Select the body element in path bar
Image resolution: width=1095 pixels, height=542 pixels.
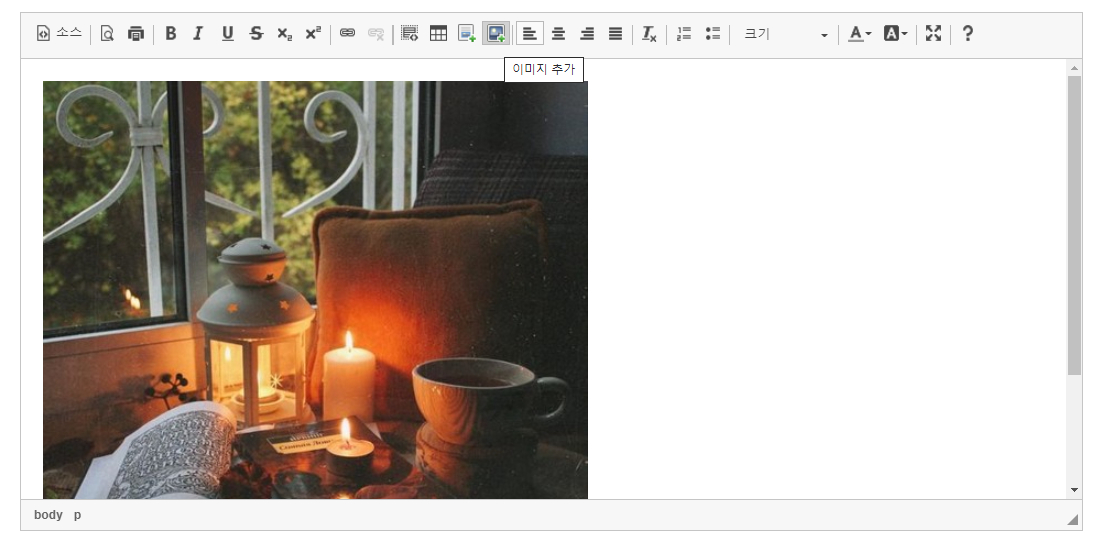click(48, 515)
